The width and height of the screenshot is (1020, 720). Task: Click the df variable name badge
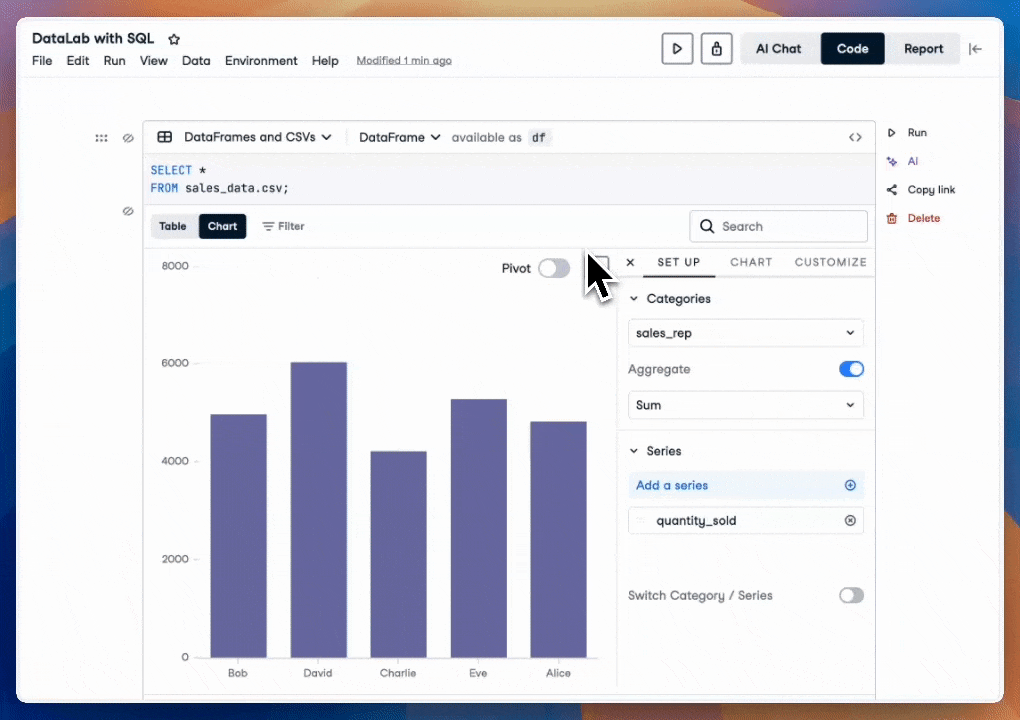point(539,137)
